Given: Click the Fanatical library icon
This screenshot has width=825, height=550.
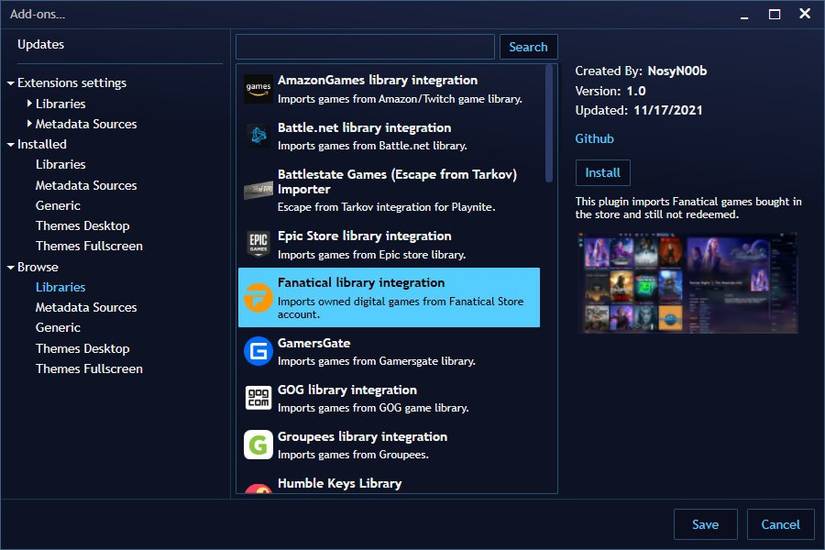Looking at the screenshot, I should point(258,297).
